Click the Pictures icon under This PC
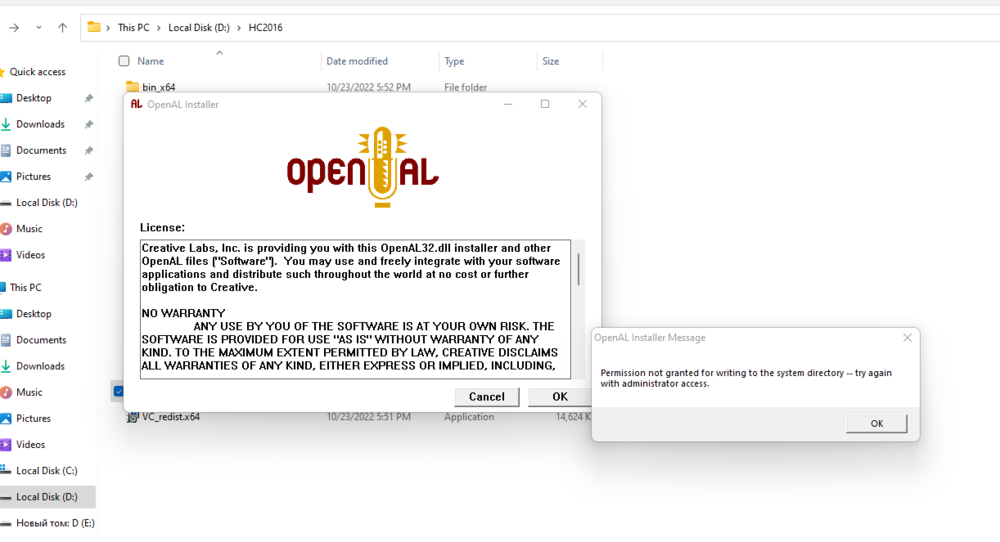This screenshot has height=542, width=1000. [6, 418]
